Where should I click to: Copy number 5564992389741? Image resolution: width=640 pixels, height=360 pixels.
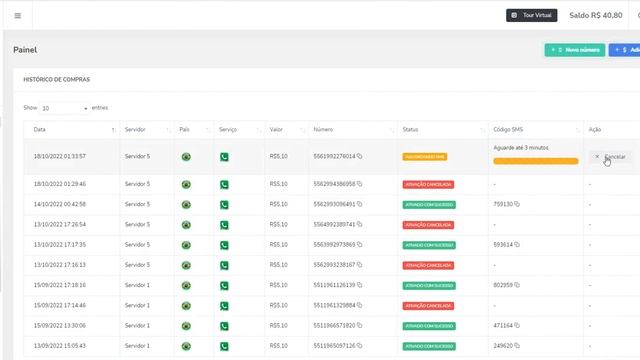point(360,224)
